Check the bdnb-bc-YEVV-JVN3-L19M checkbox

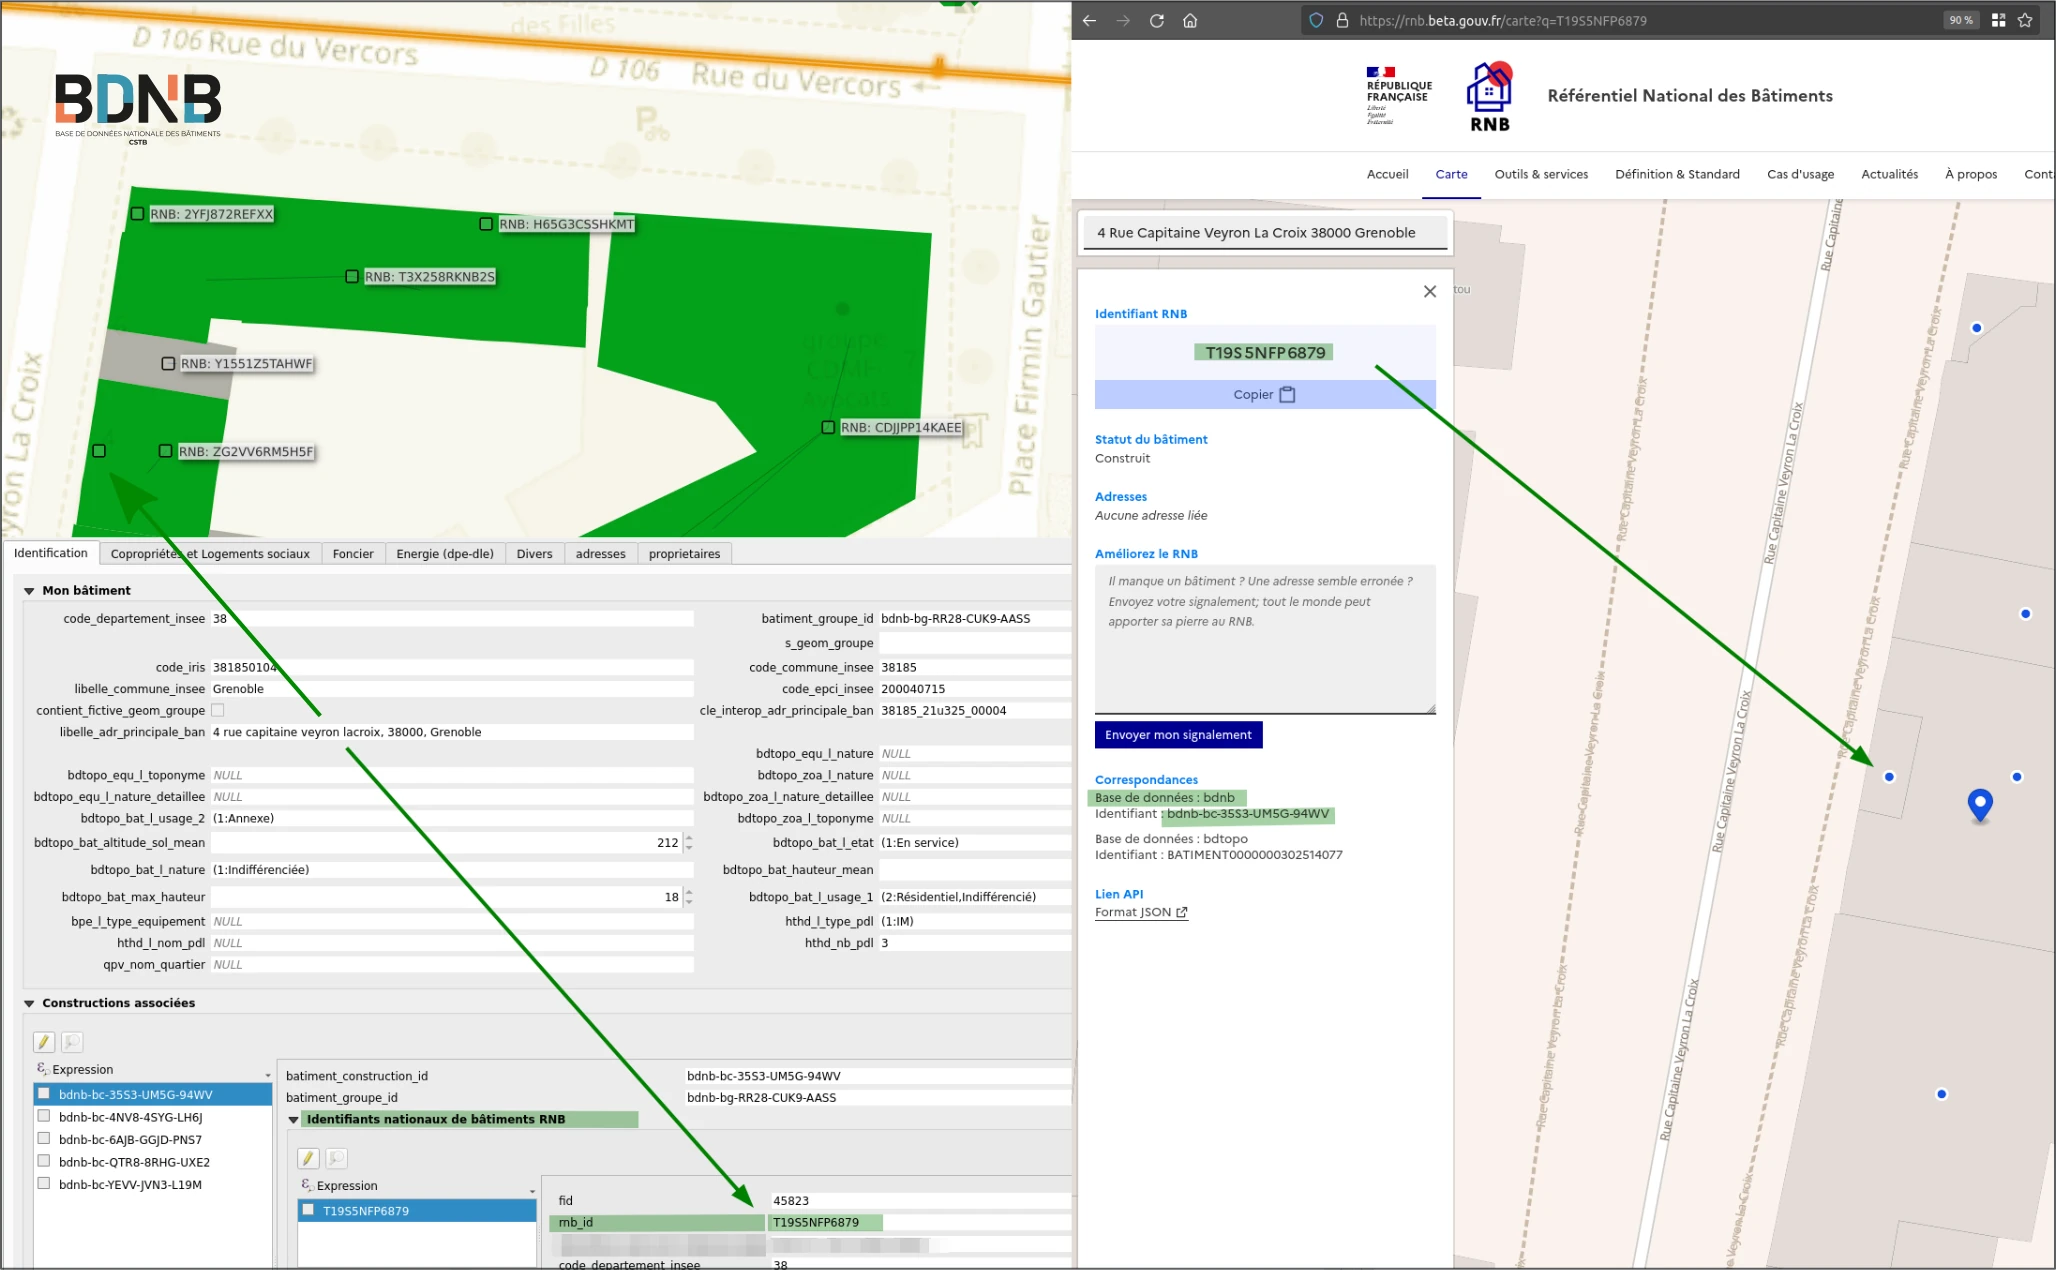click(44, 1184)
